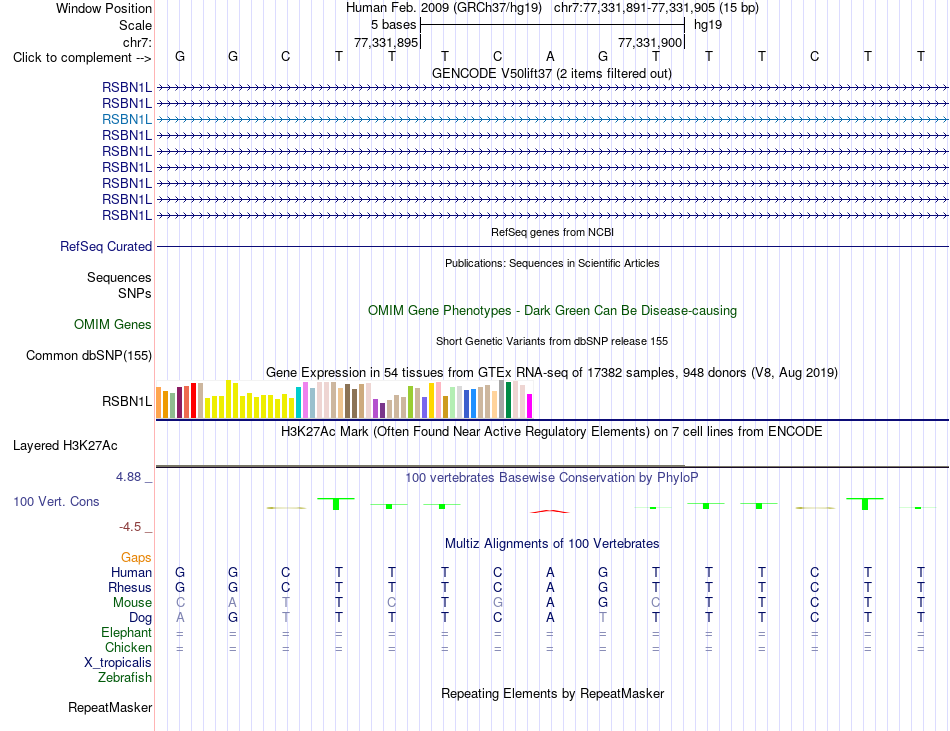Click the red negative PhyloP conservation bar
Viewport: 950px width, 731px height.
coord(550,512)
